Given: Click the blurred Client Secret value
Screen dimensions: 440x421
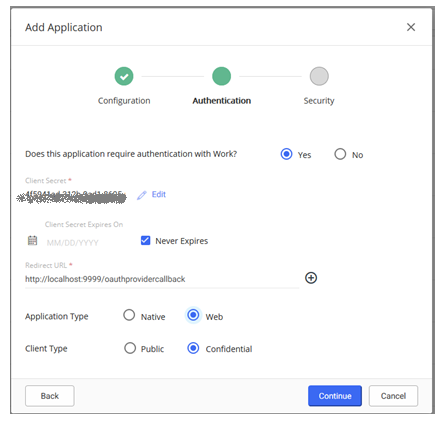Looking at the screenshot, I should pos(72,197).
